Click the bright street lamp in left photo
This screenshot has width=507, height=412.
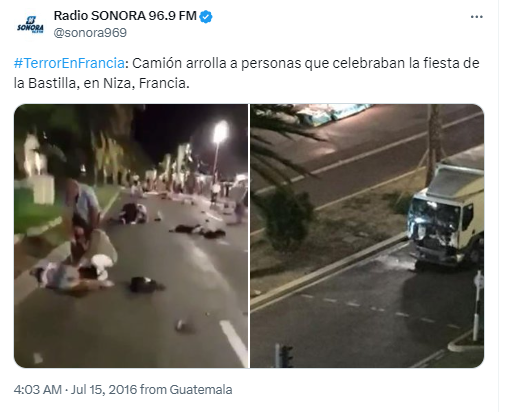point(220,132)
